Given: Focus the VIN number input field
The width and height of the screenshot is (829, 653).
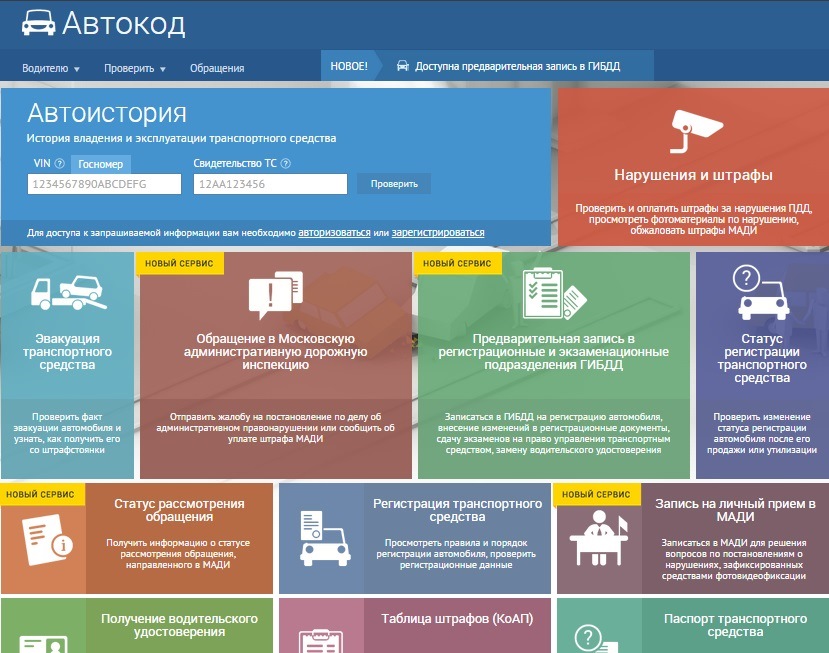Looking at the screenshot, I should 104,184.
